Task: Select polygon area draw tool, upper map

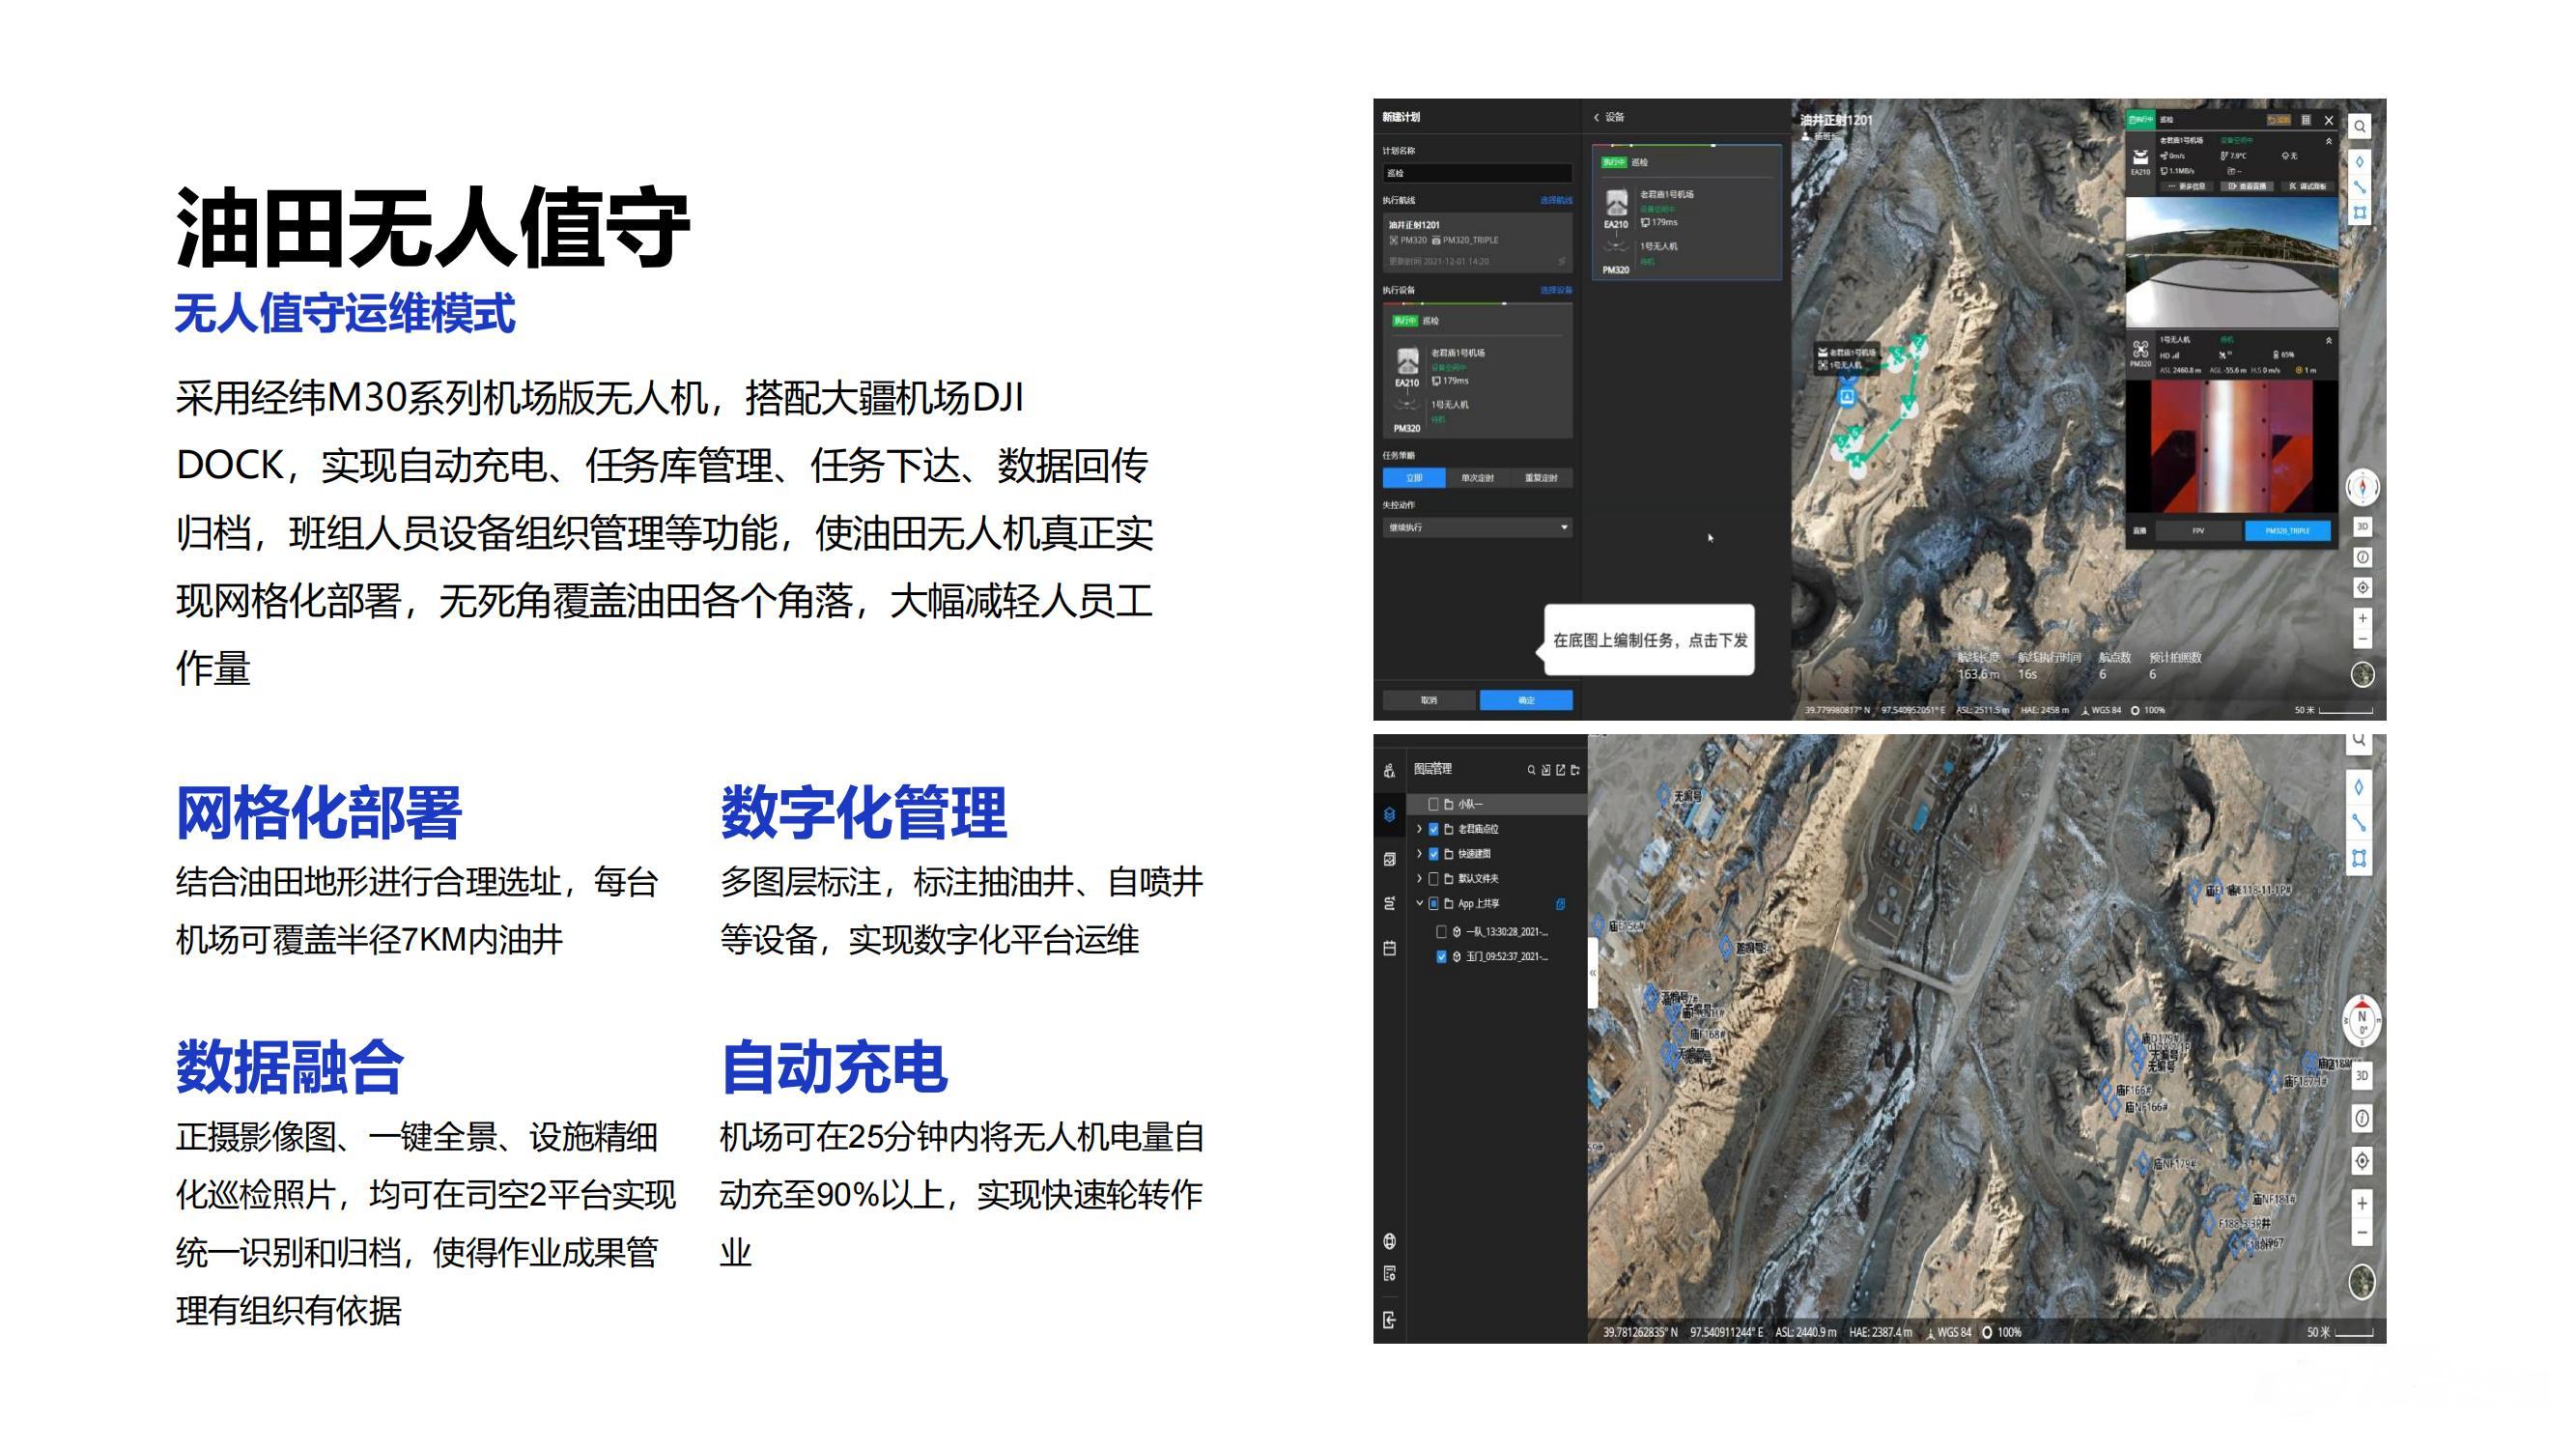Action: [x=2360, y=213]
